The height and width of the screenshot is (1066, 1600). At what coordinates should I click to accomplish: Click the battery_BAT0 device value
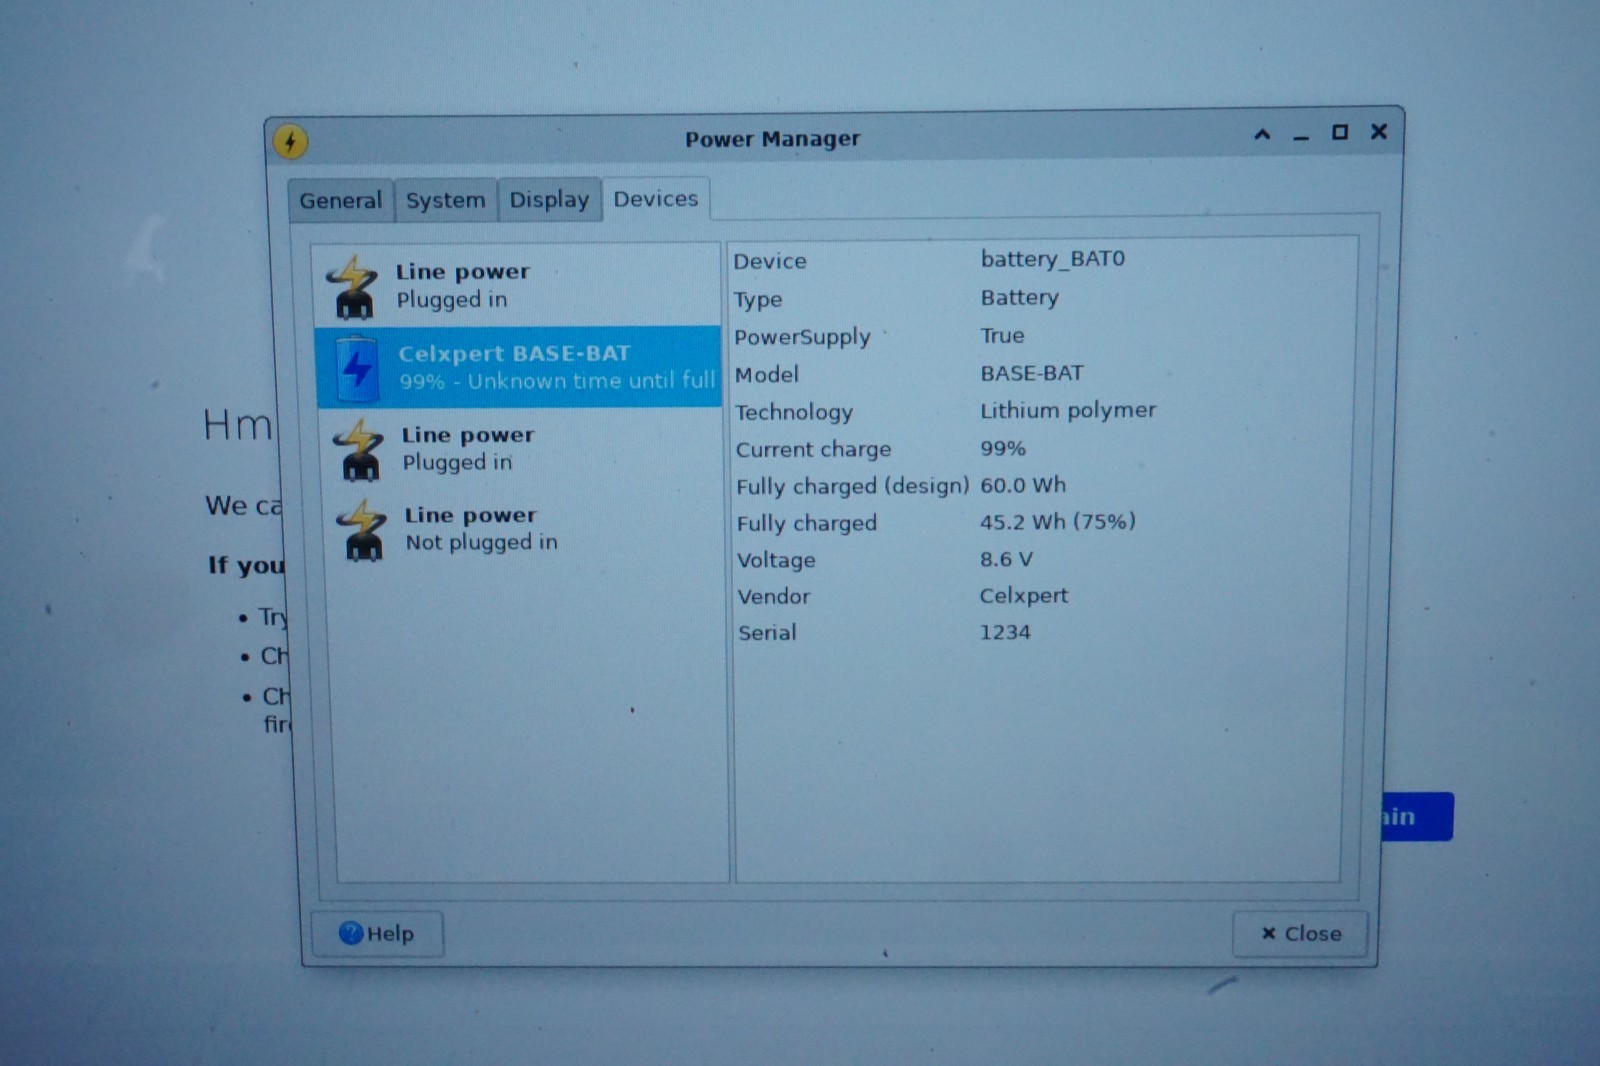point(1052,259)
